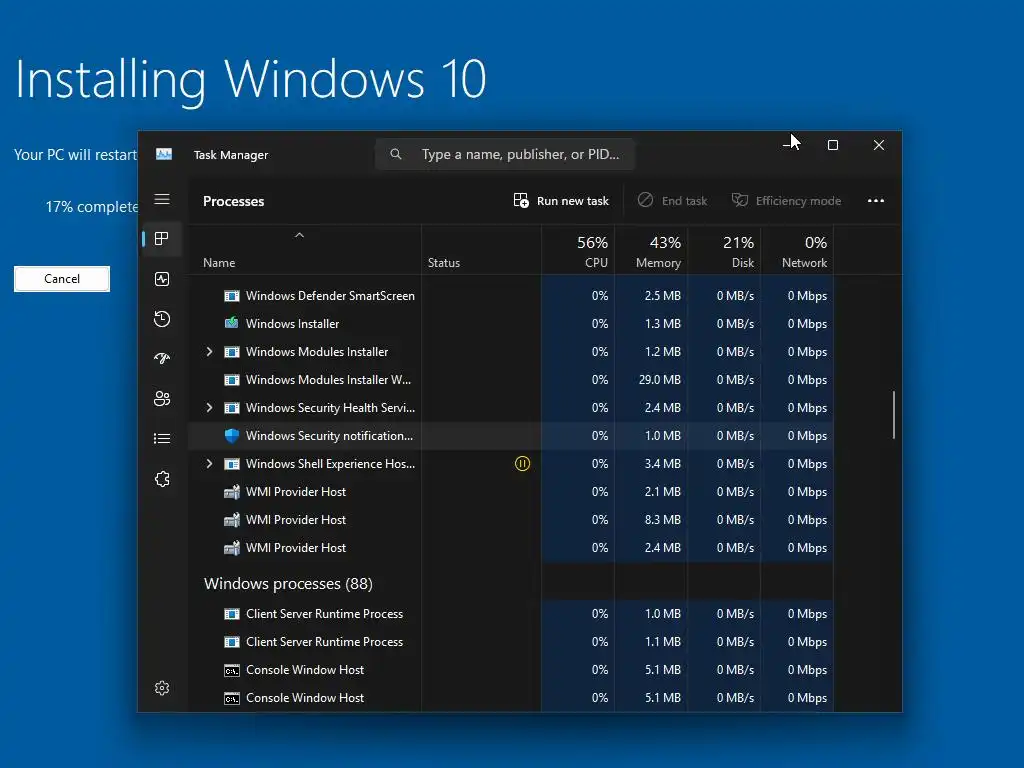
Task: Click the Efficiency mode button
Action: pyautogui.click(x=786, y=200)
